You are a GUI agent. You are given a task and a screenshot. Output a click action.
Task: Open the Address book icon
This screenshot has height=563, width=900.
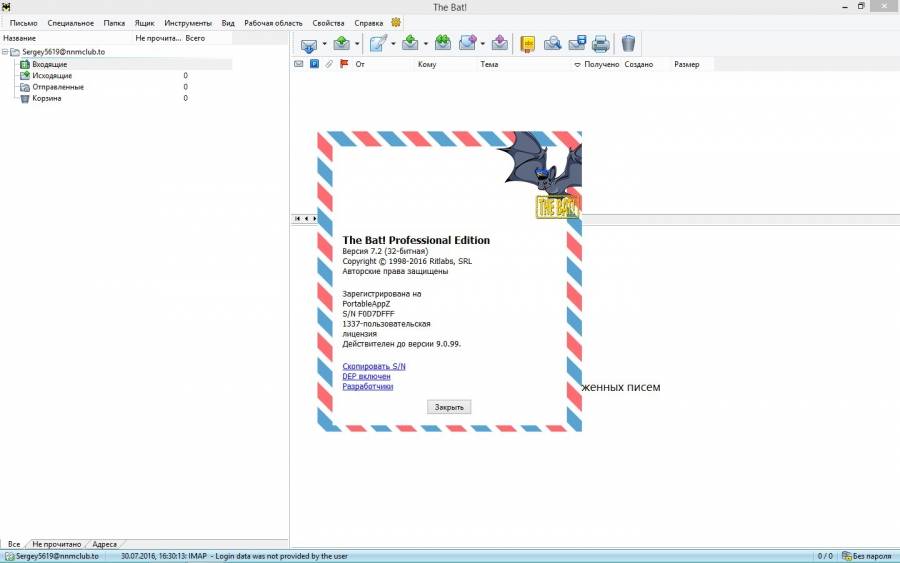527,43
